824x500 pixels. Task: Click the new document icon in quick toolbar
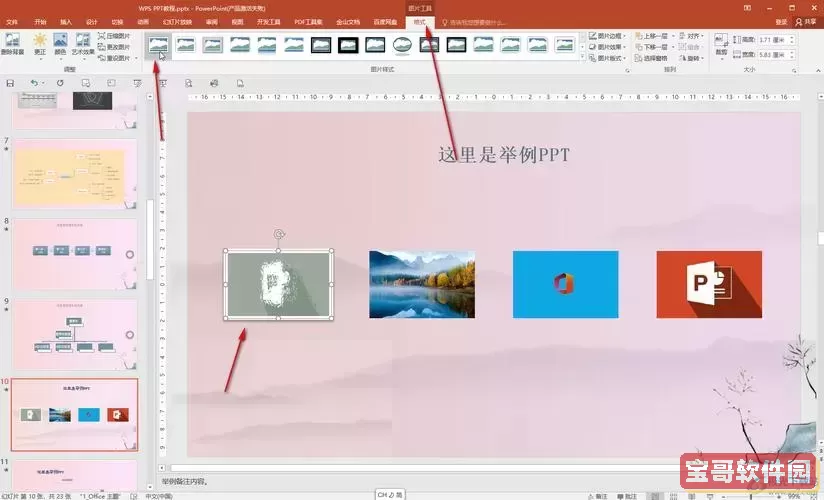coord(240,83)
